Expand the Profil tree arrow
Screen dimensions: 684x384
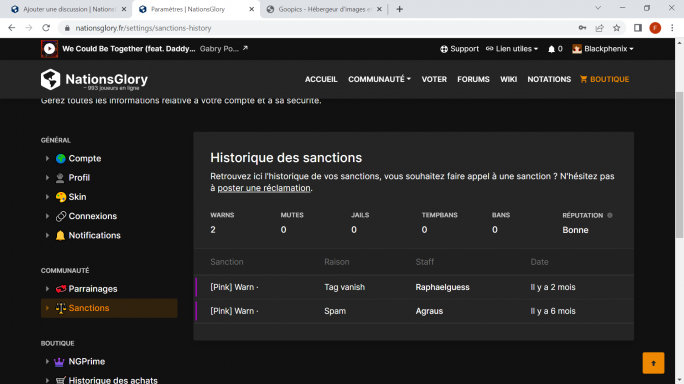[47, 178]
